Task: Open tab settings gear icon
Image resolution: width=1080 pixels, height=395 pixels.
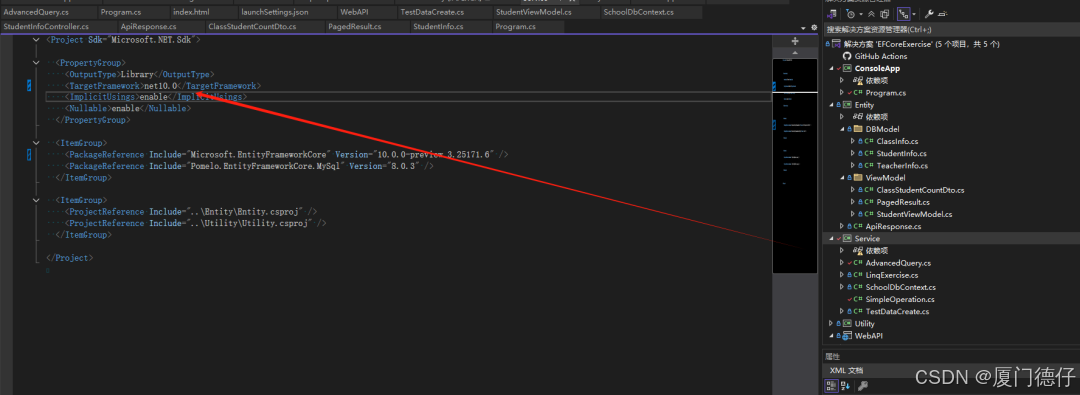Action: tap(813, 28)
